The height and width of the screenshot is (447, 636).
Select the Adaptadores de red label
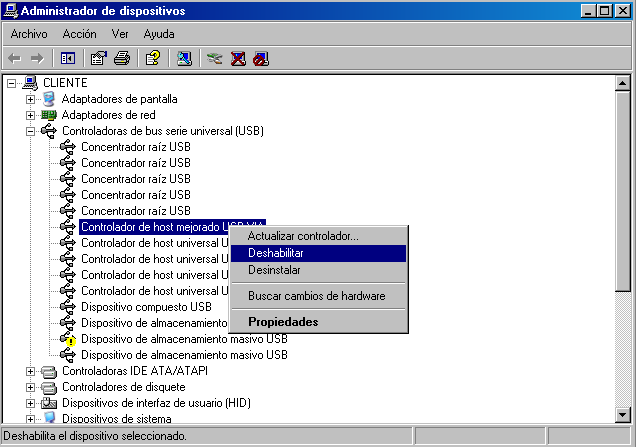(109, 115)
